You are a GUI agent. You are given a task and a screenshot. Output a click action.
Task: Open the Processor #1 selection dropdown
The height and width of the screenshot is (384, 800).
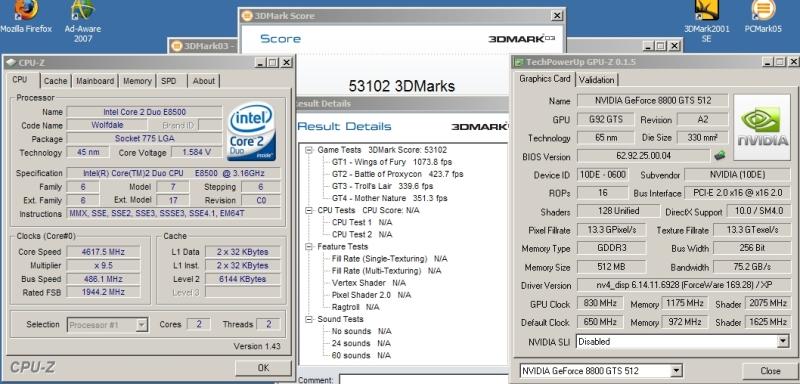(142, 324)
